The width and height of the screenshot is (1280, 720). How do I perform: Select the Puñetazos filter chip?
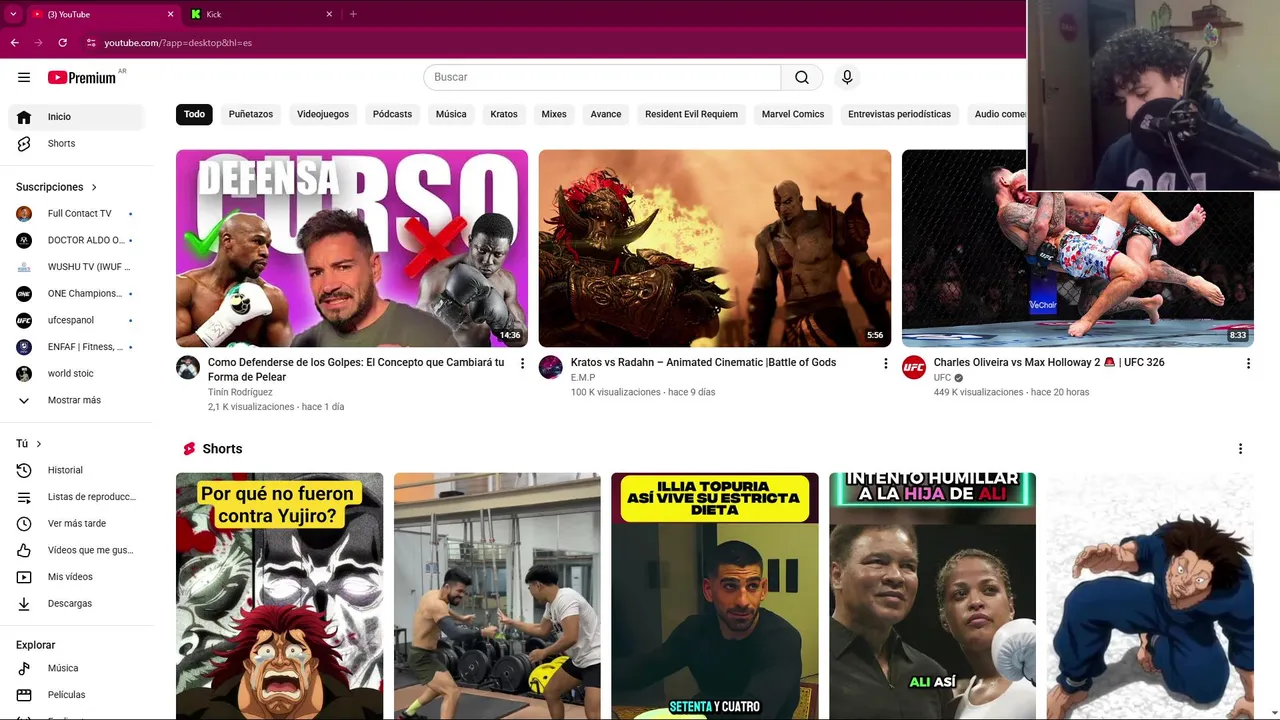tap(251, 114)
